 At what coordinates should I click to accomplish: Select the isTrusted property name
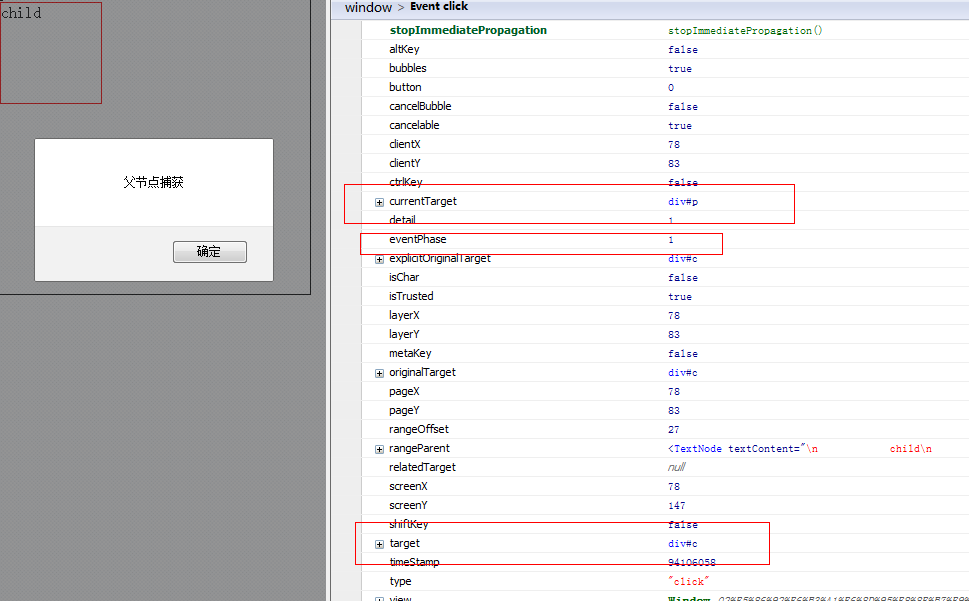tap(411, 296)
